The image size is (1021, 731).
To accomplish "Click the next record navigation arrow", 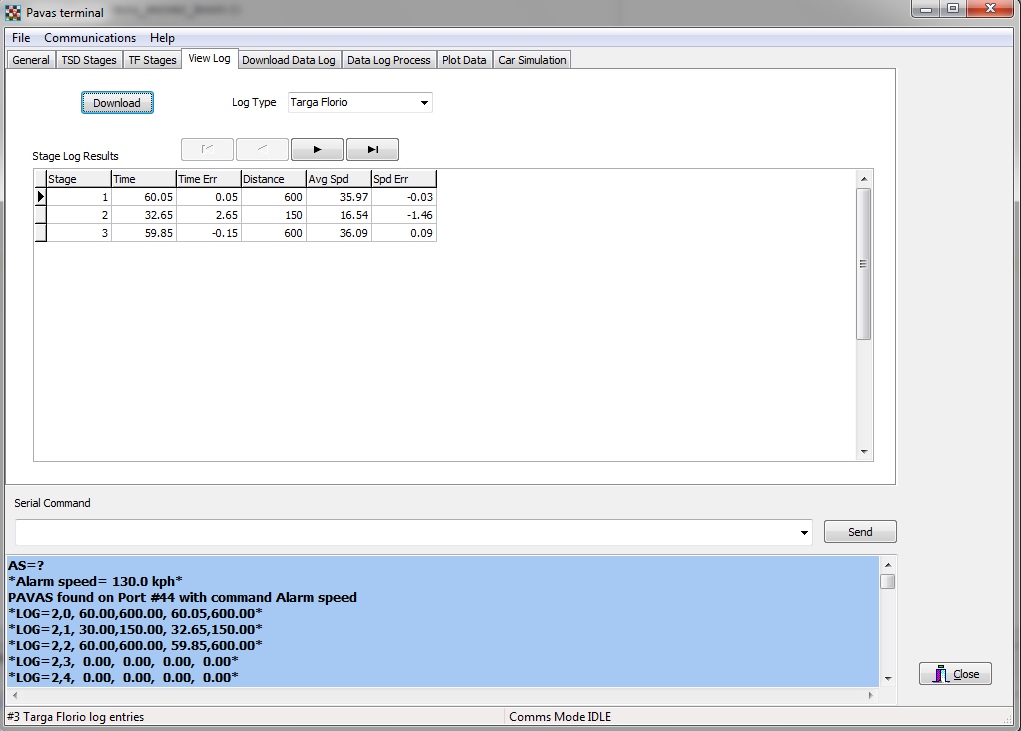I will coord(317,150).
